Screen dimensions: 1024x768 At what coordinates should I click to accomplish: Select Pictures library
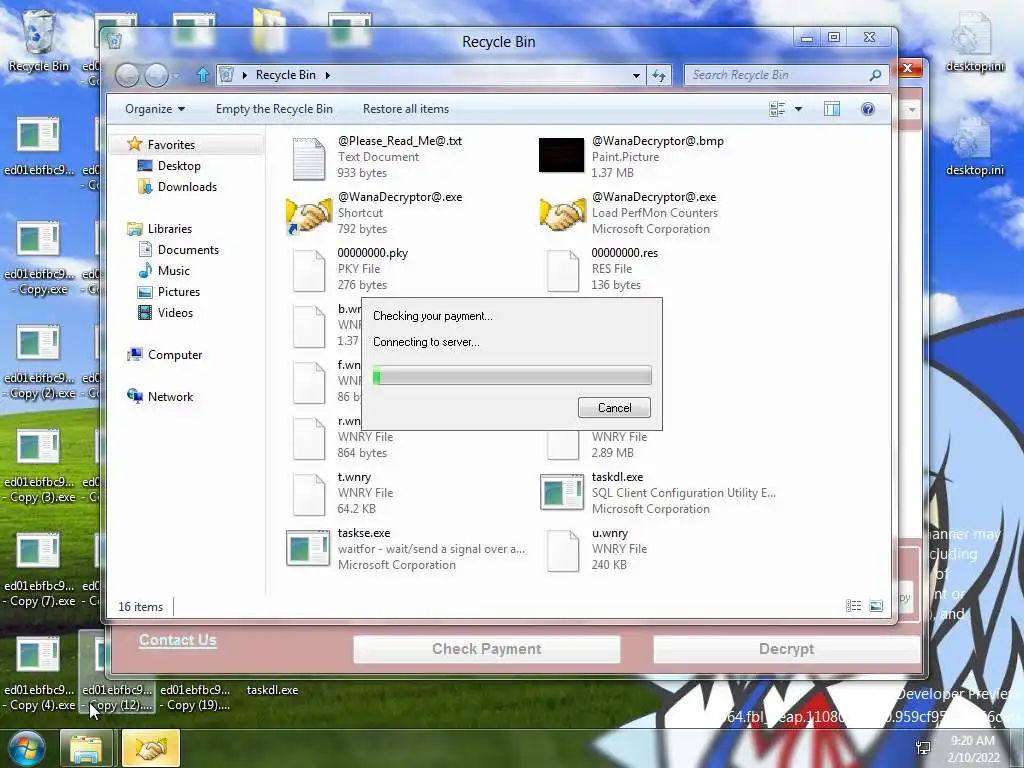(x=178, y=292)
